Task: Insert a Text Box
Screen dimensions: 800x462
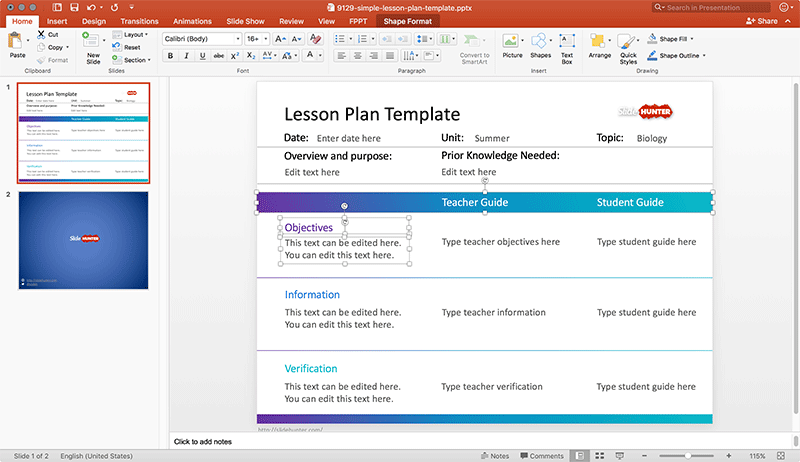Action: pos(567,48)
